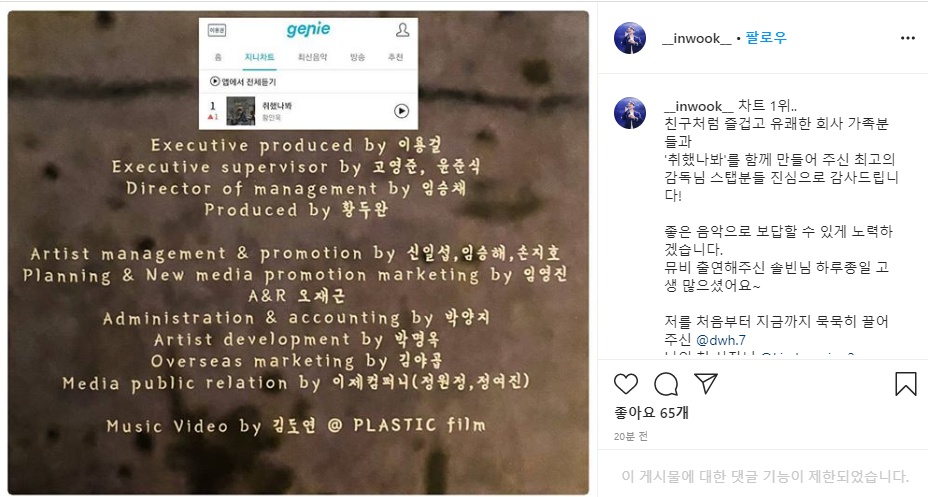View the 좋아요 65개 likes list
Screen dimensions: 928x497
point(651,412)
